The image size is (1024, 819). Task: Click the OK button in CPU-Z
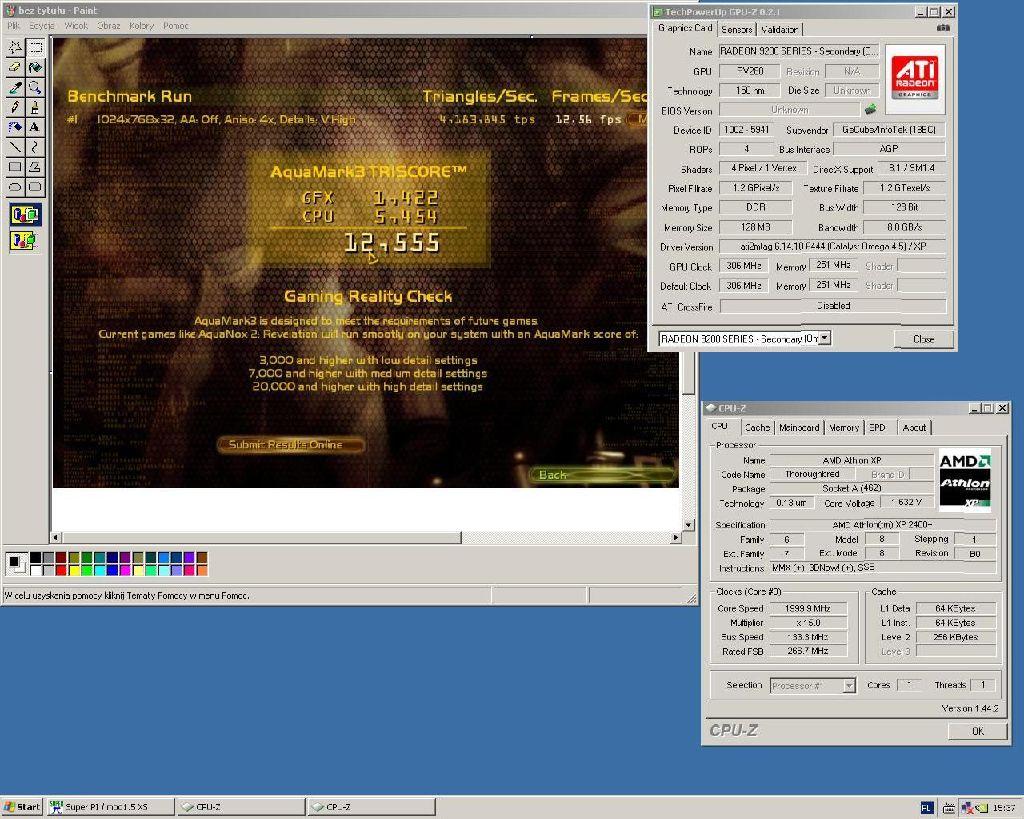point(978,731)
